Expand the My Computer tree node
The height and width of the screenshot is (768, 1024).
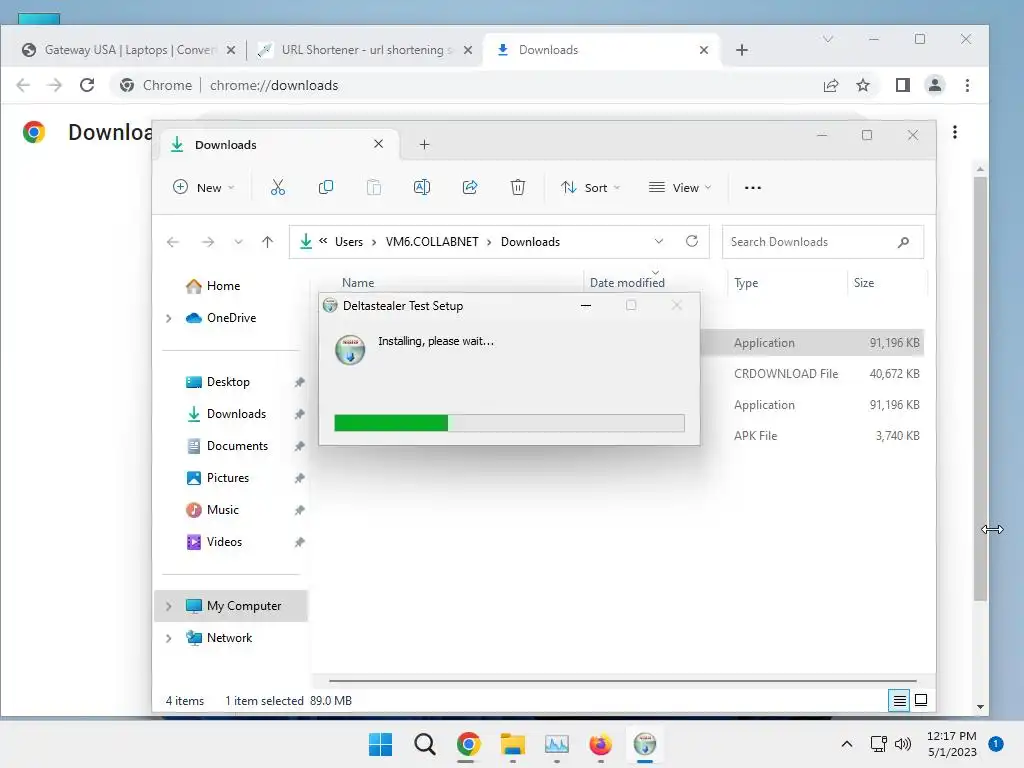click(168, 606)
